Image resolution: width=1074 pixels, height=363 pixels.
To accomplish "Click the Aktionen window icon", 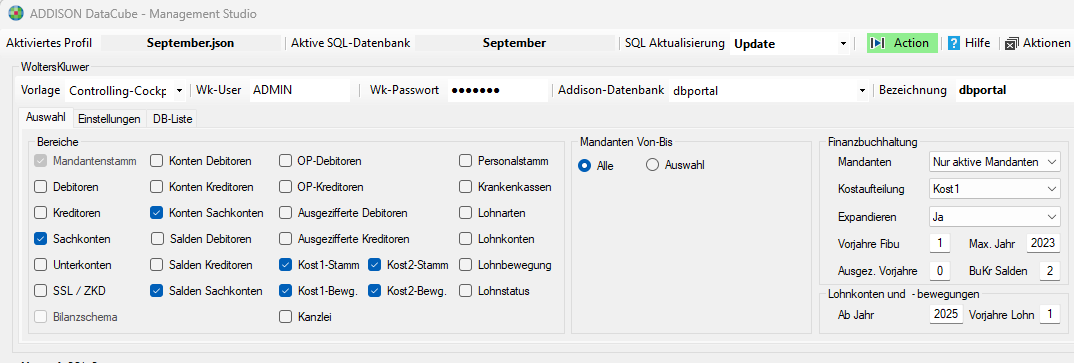I will (x=1012, y=44).
